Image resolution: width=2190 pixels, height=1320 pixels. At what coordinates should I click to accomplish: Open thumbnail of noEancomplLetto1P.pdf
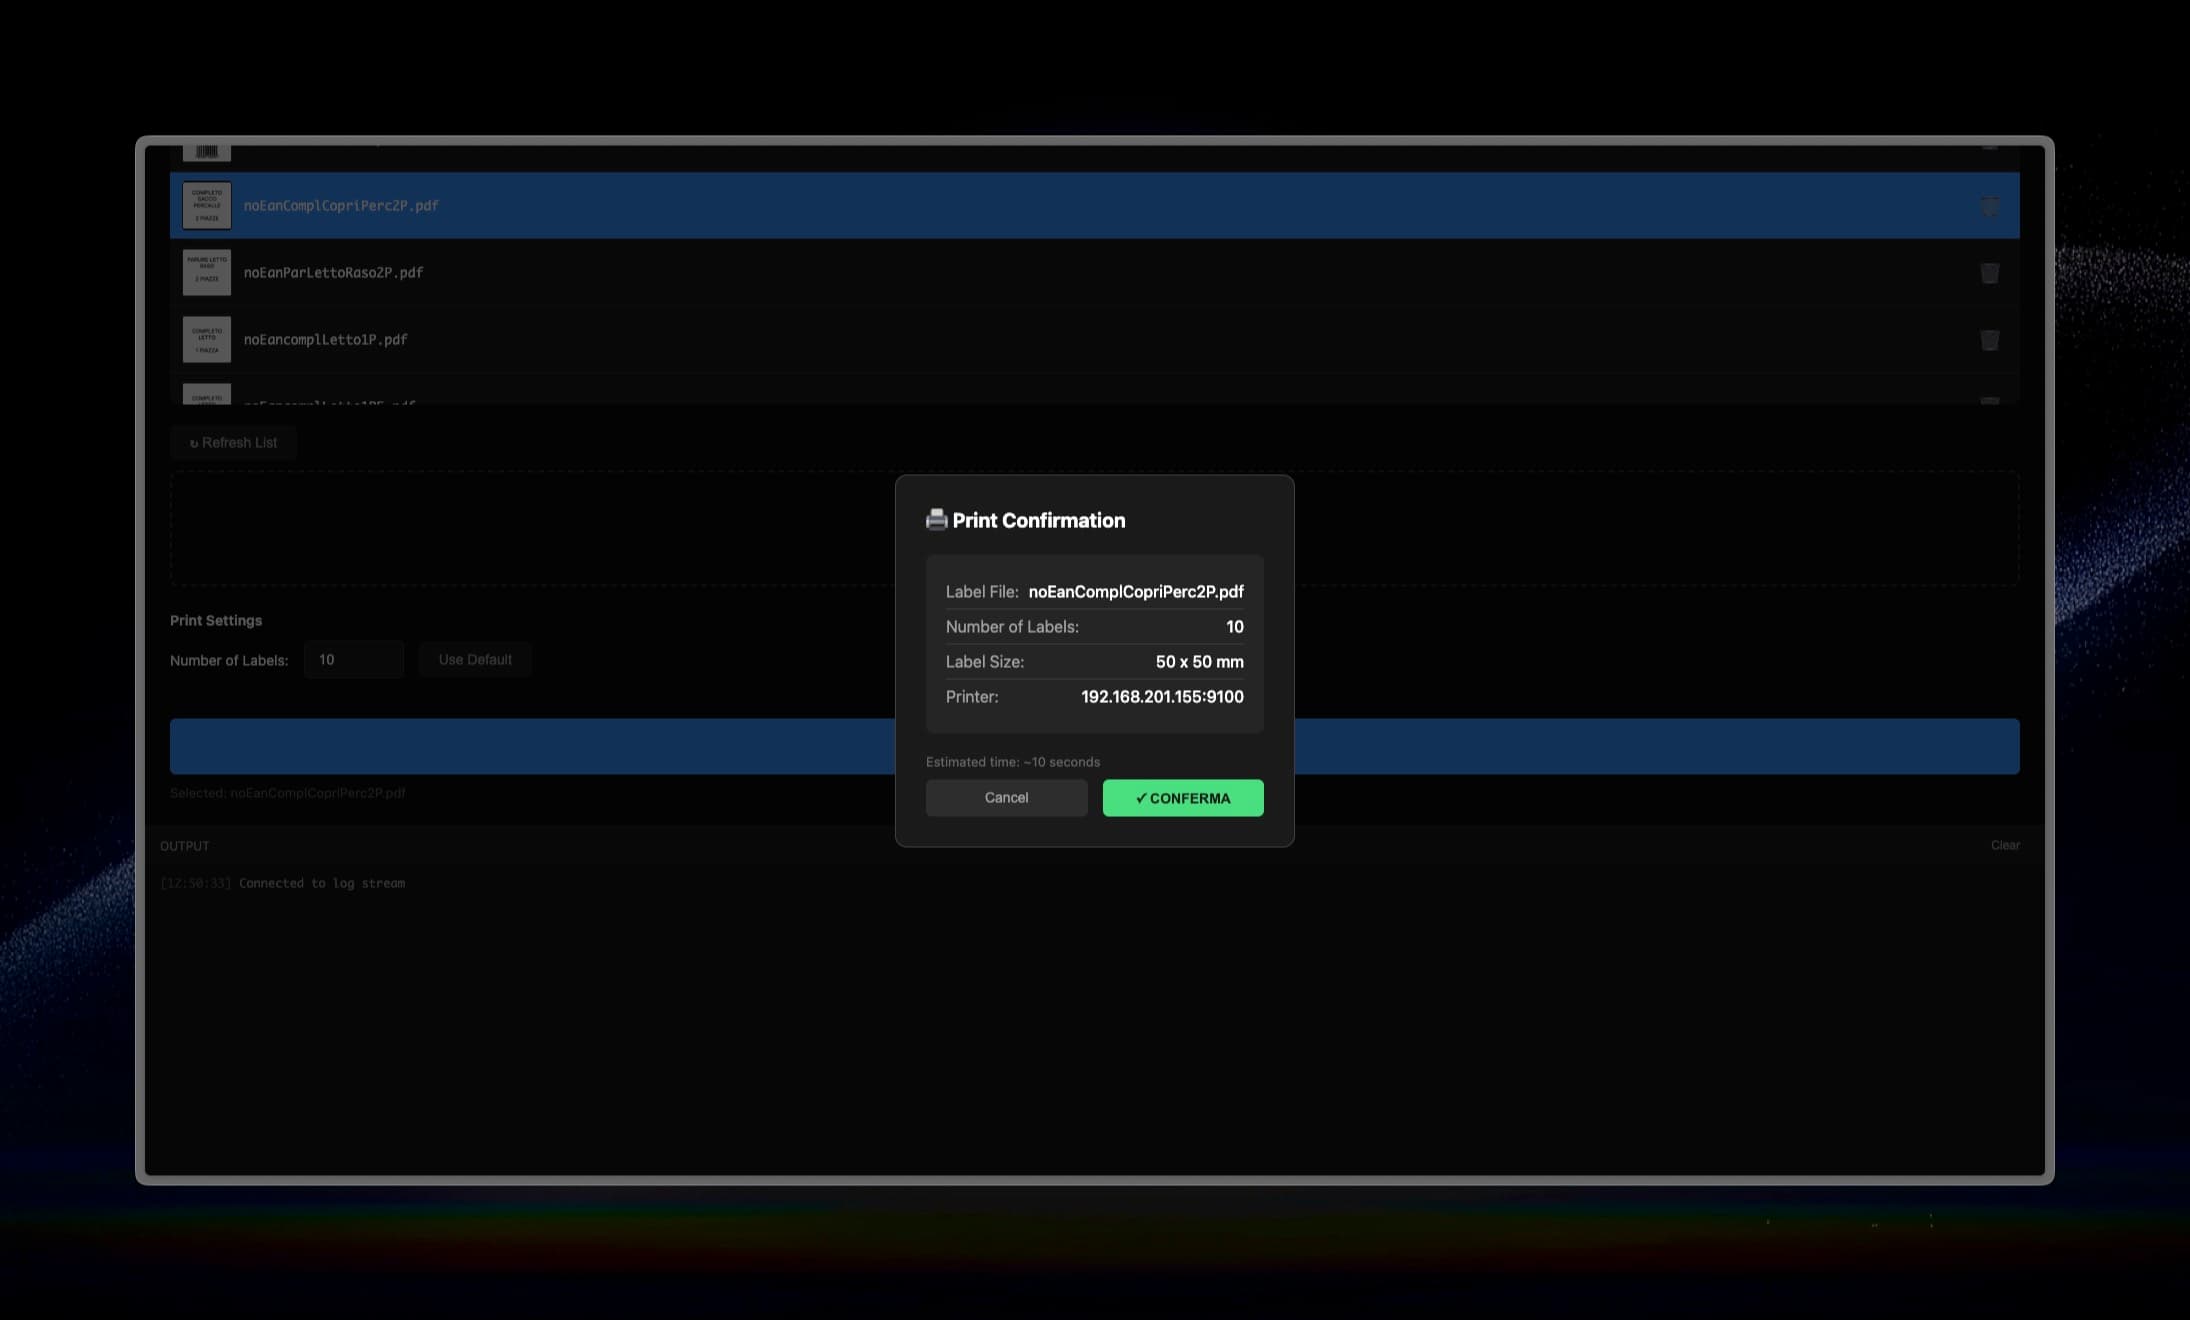tap(207, 339)
